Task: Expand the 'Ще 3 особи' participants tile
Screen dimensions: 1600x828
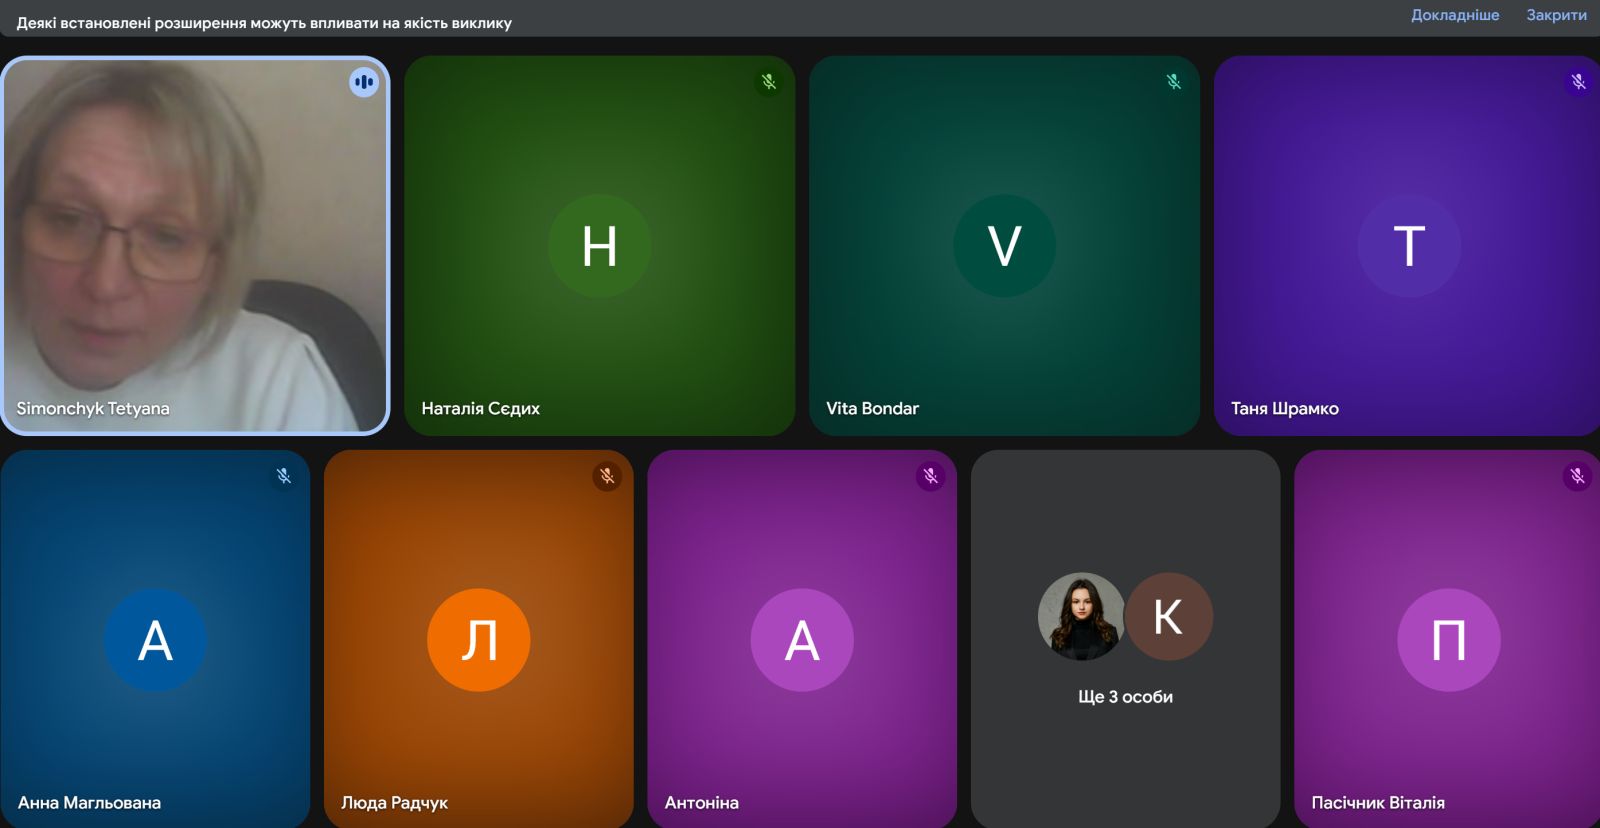Action: click(x=1125, y=697)
